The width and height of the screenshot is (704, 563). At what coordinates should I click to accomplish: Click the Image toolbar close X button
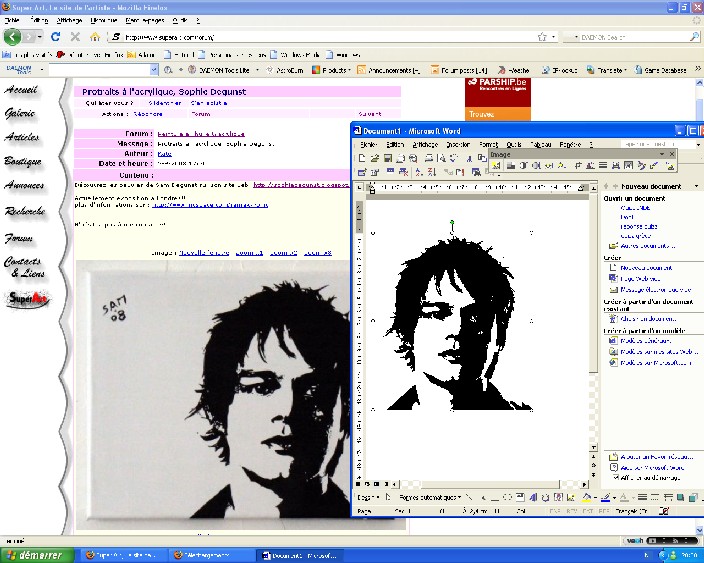(672, 154)
